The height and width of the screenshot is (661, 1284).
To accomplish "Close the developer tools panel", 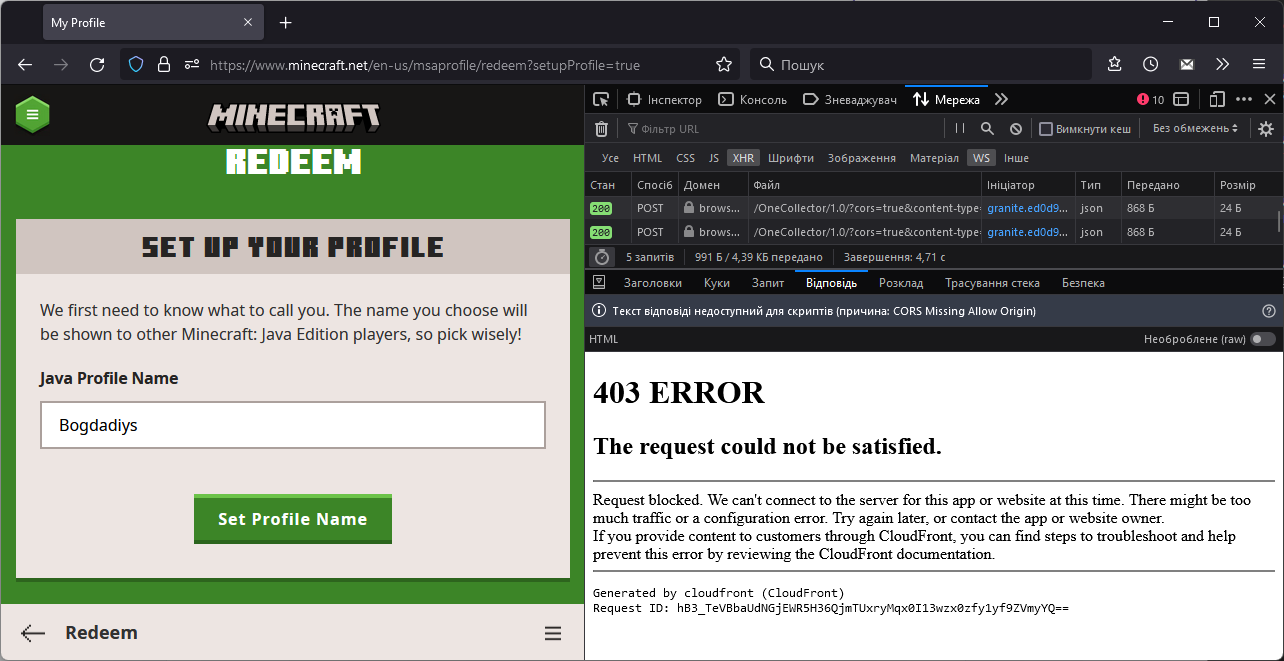I will 1270,99.
